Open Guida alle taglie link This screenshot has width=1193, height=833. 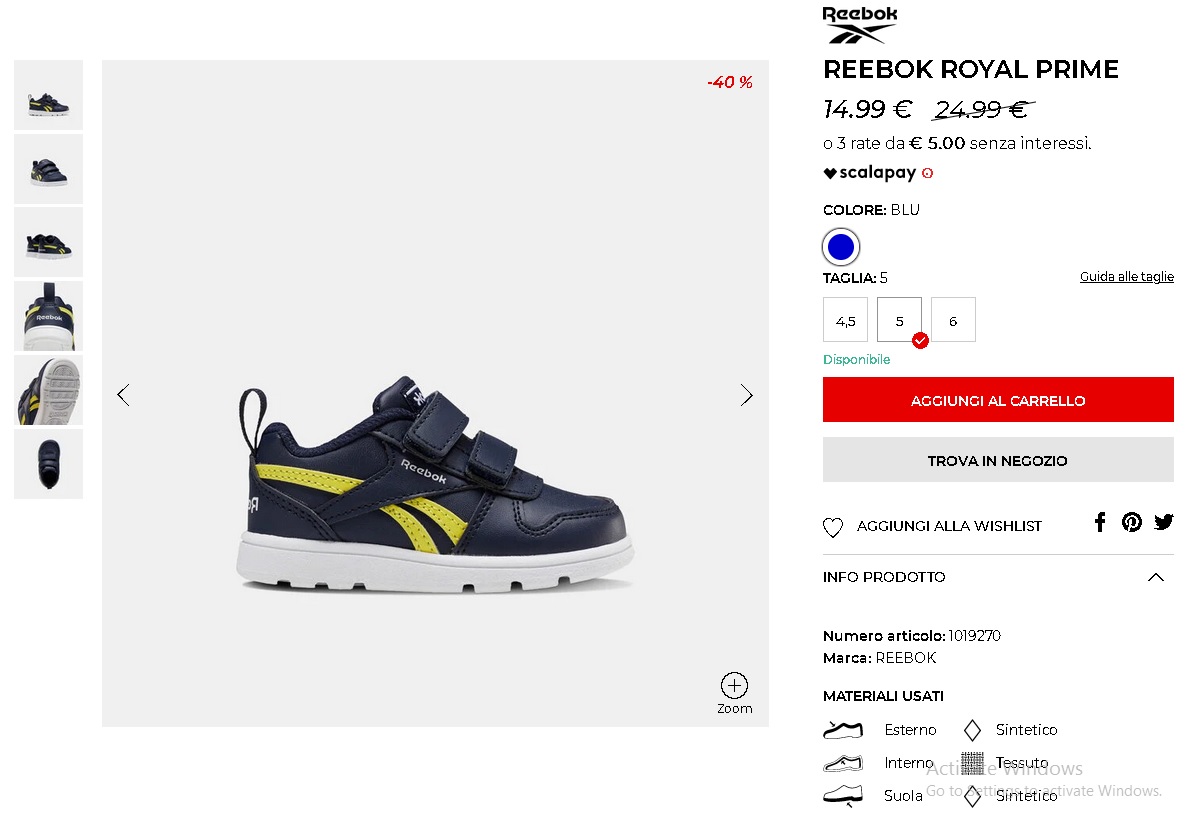[1126, 277]
